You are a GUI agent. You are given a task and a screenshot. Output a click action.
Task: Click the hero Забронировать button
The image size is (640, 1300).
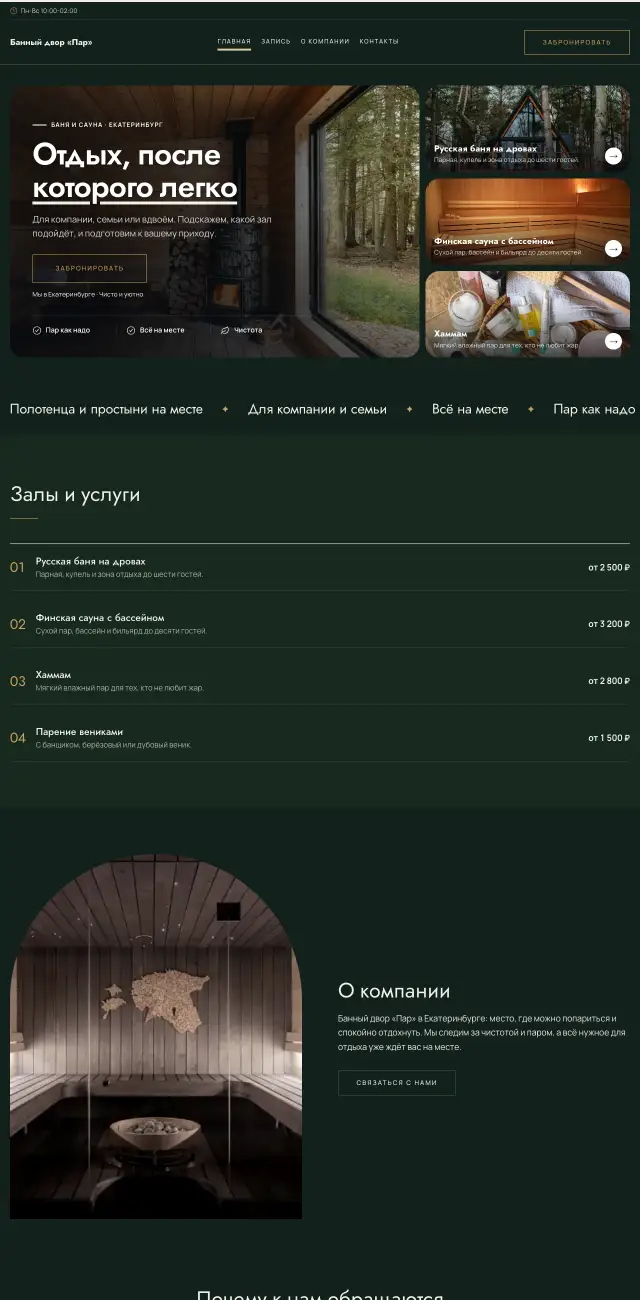coord(90,268)
